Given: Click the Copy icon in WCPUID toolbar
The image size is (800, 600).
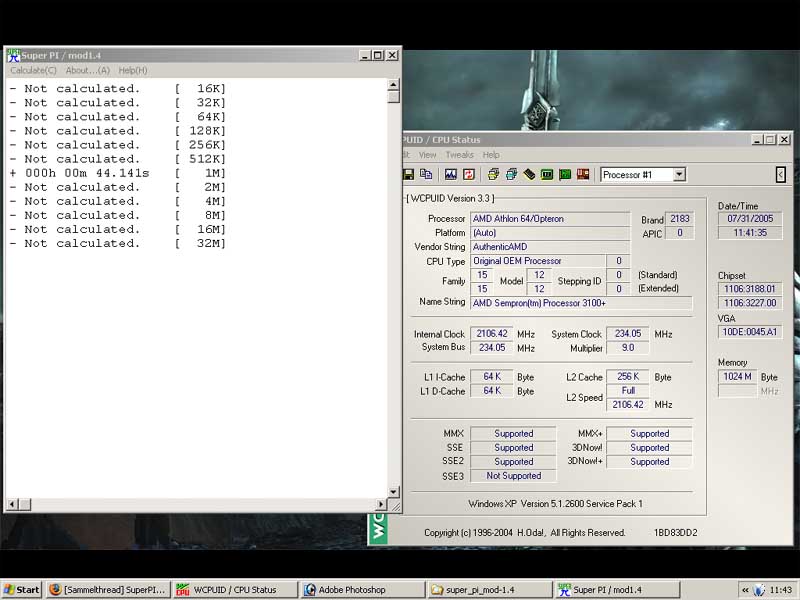Looking at the screenshot, I should pos(426,174).
